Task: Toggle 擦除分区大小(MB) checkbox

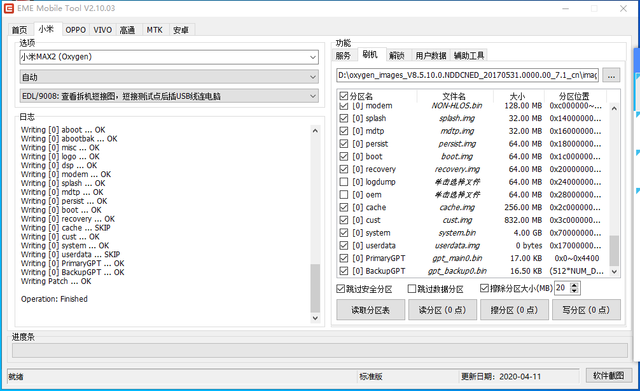Action: click(x=484, y=288)
